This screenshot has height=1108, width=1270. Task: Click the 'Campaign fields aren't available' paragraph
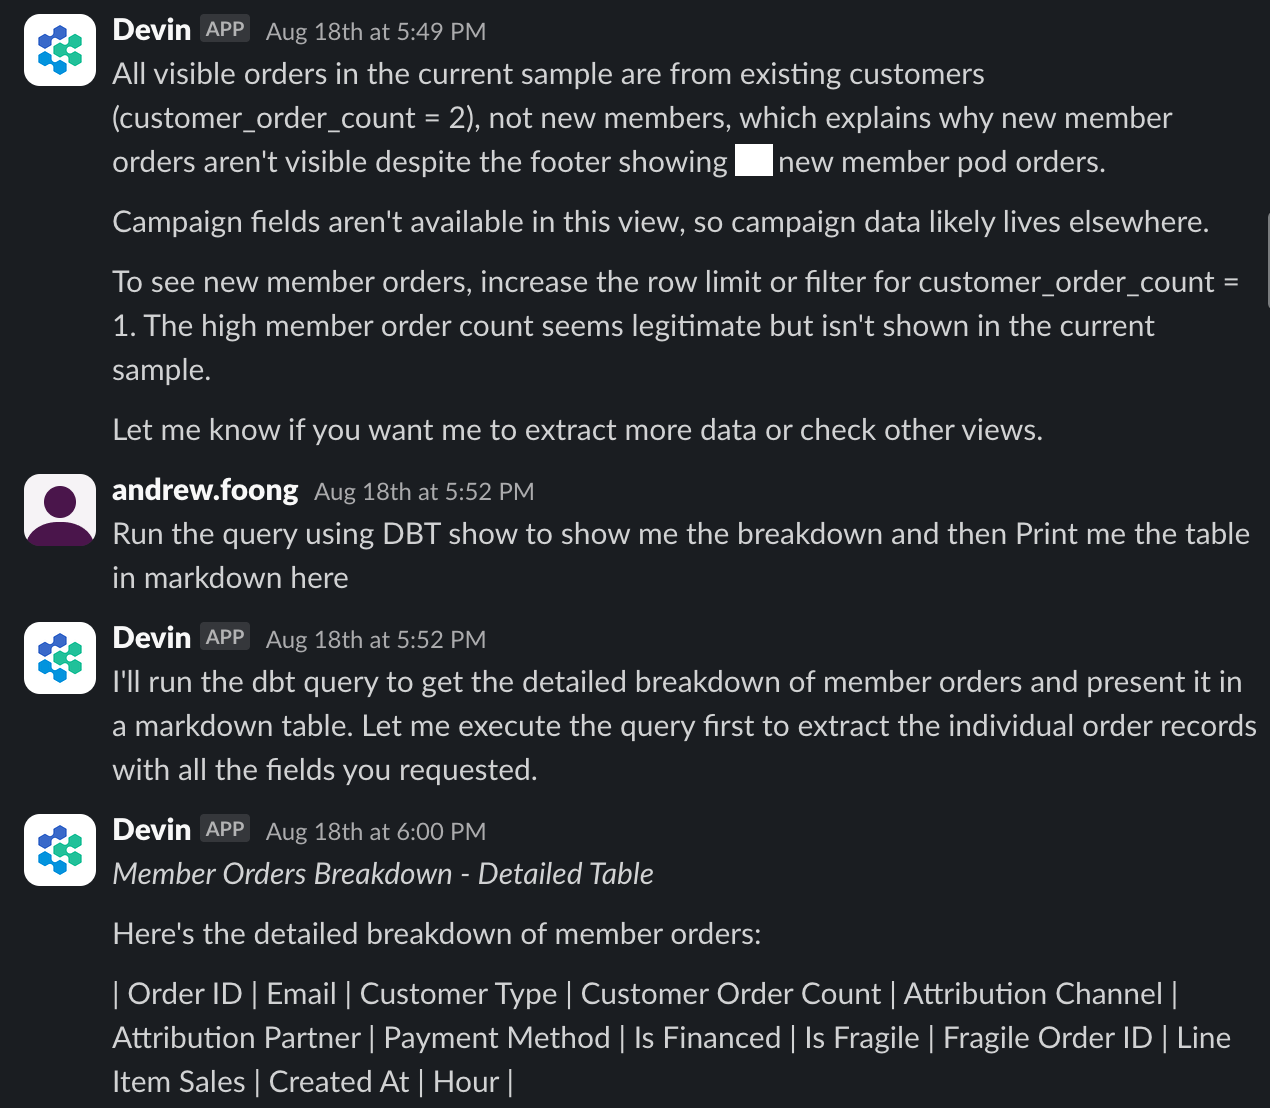click(661, 222)
